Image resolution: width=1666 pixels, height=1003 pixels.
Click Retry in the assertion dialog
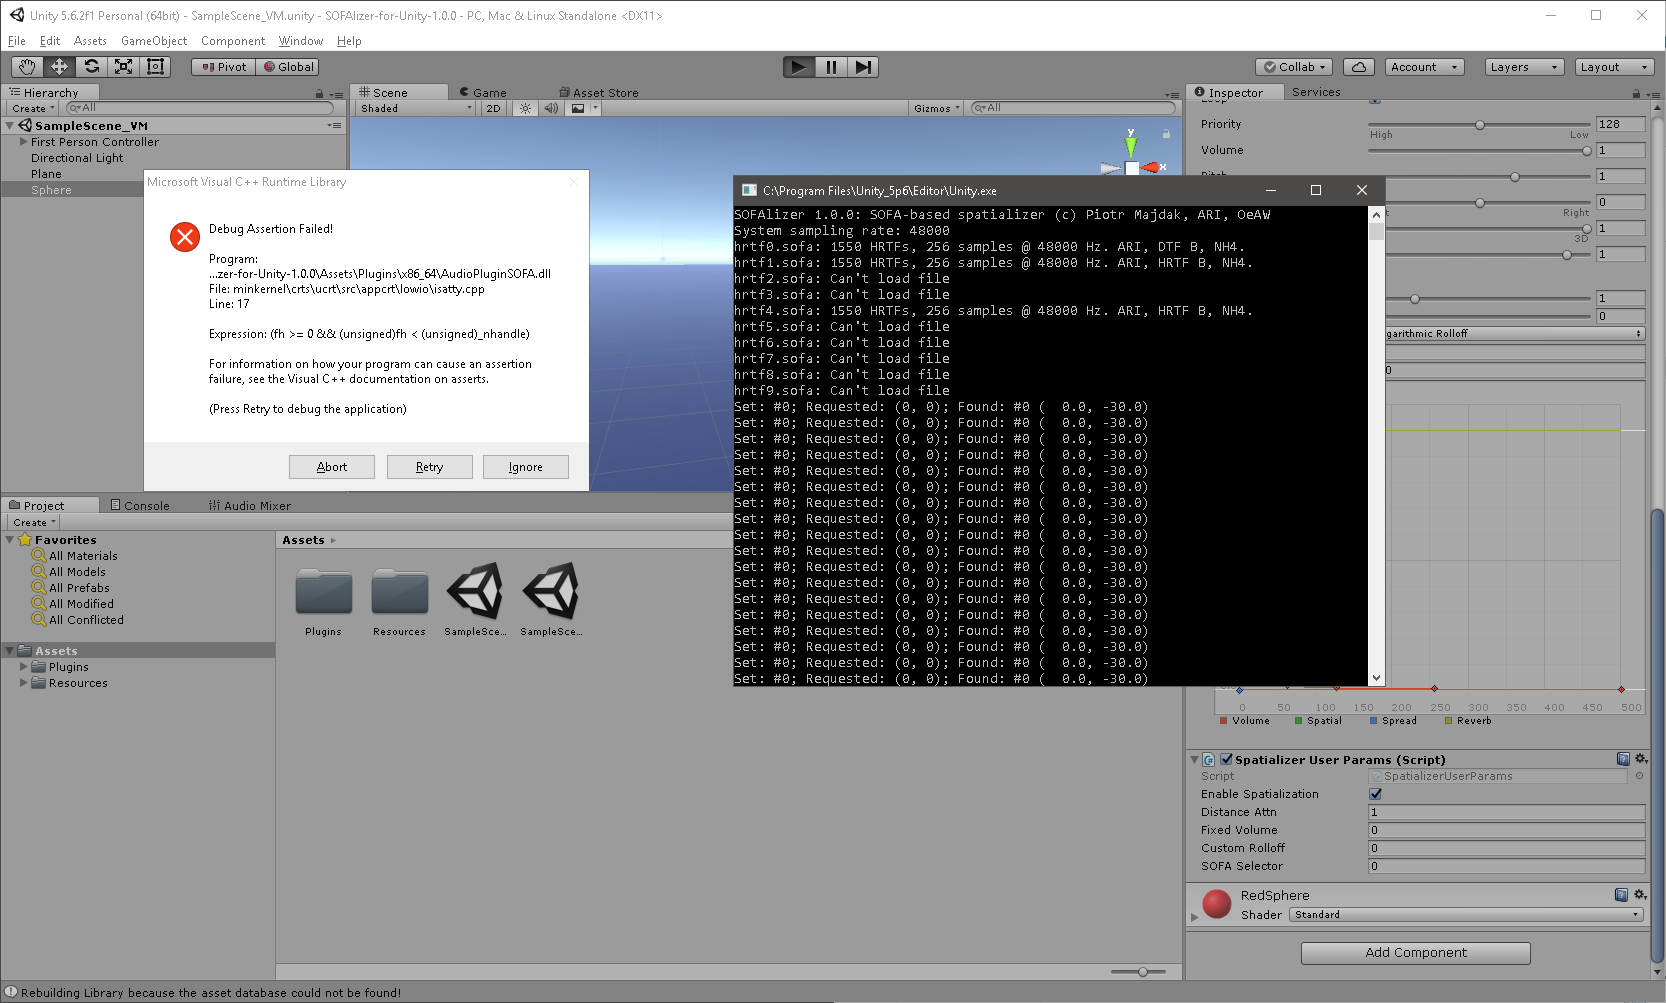point(429,466)
